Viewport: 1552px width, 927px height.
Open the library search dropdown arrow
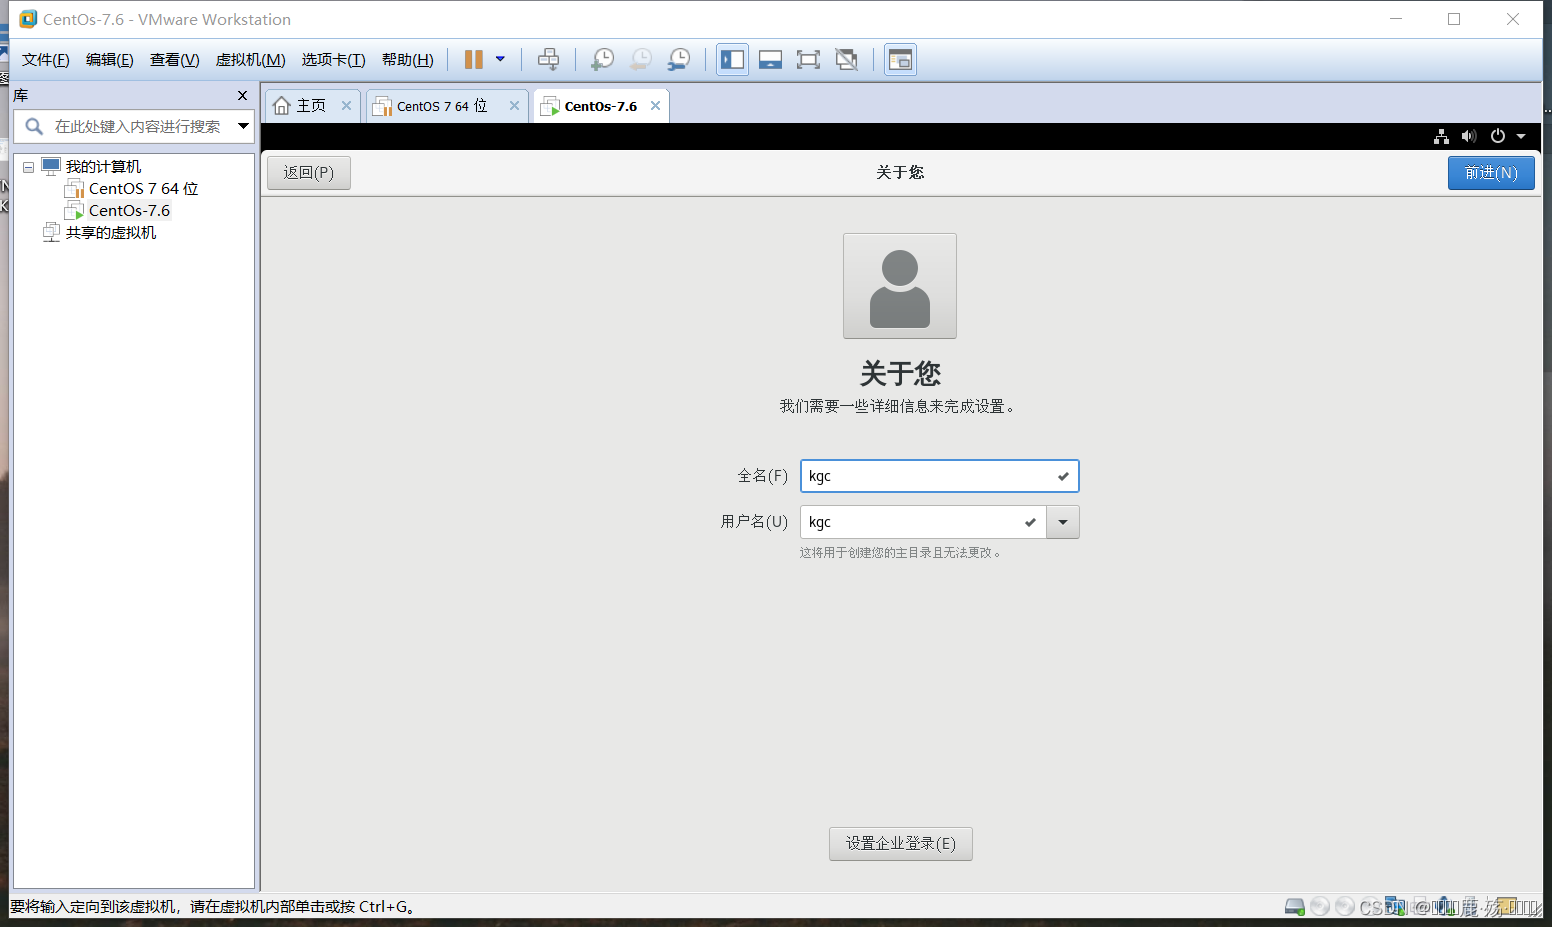coord(243,126)
